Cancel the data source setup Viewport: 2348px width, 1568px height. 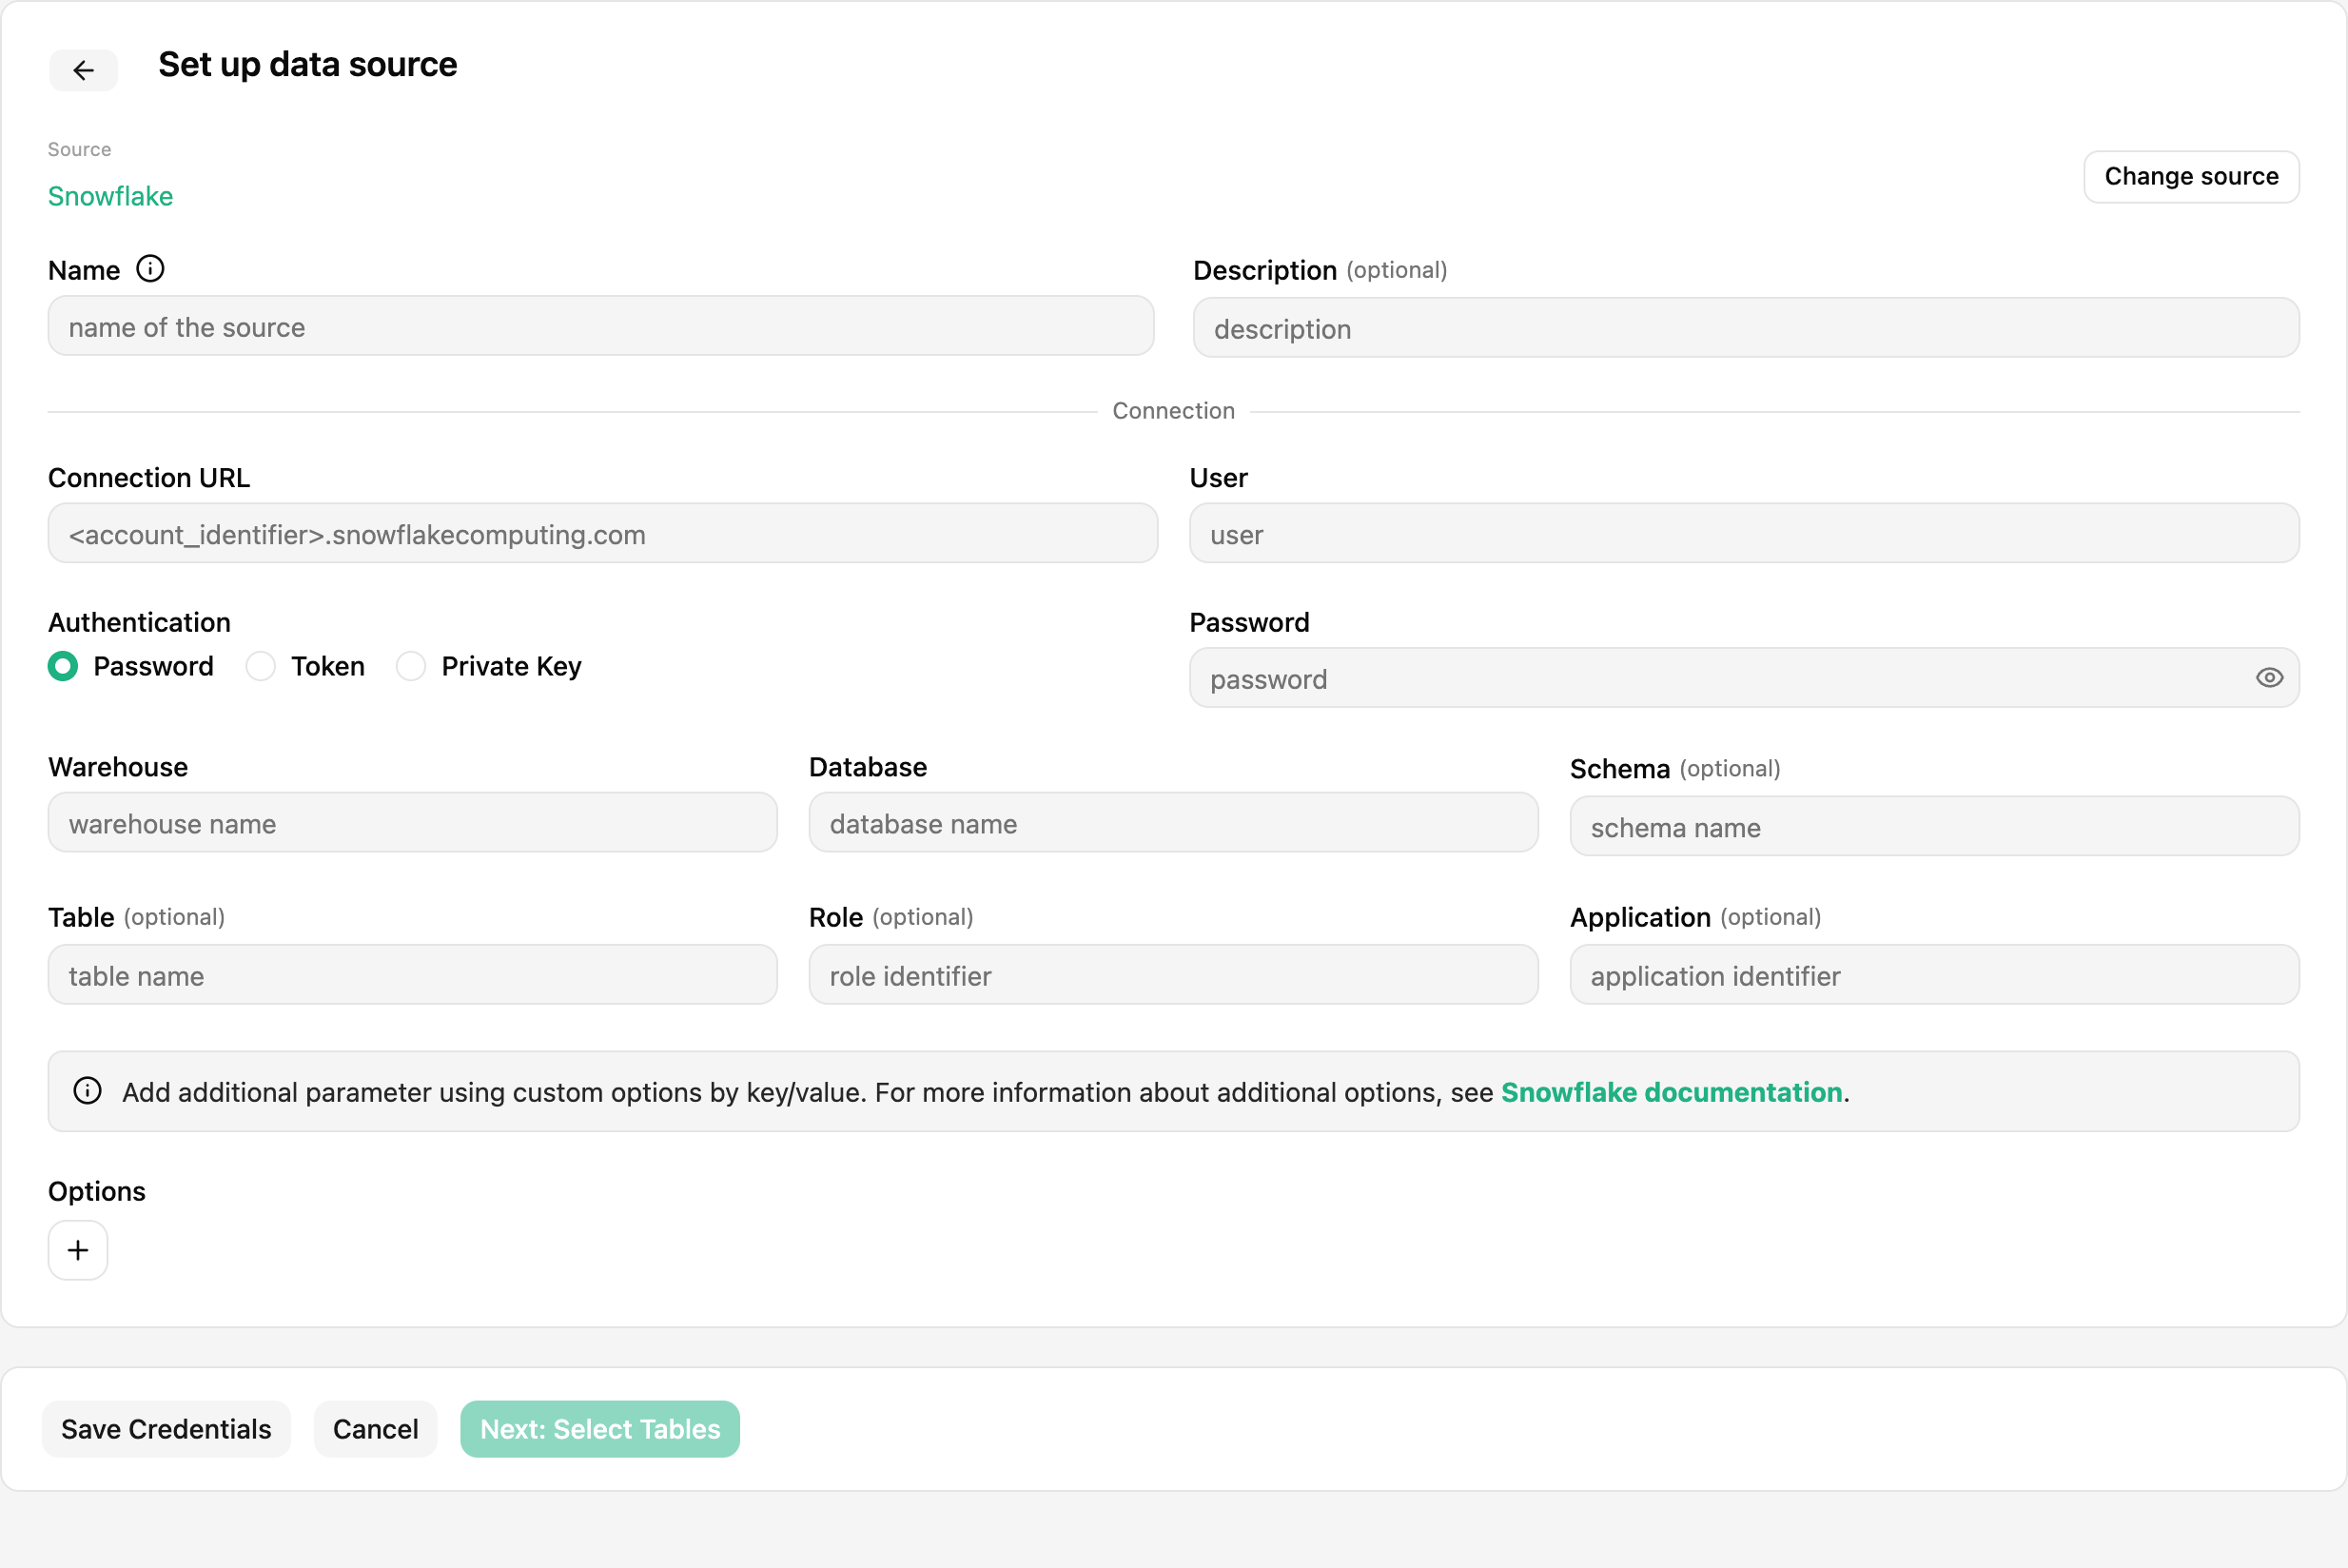pos(375,1429)
